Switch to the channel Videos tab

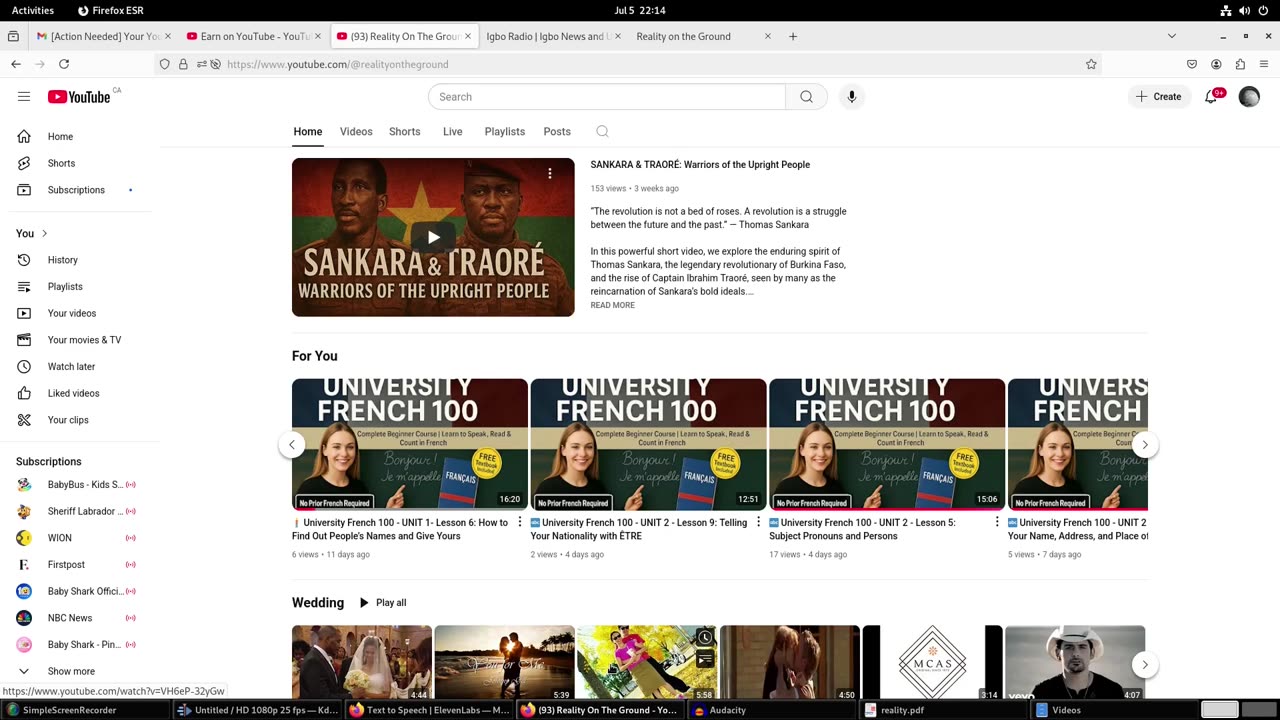pyautogui.click(x=356, y=132)
